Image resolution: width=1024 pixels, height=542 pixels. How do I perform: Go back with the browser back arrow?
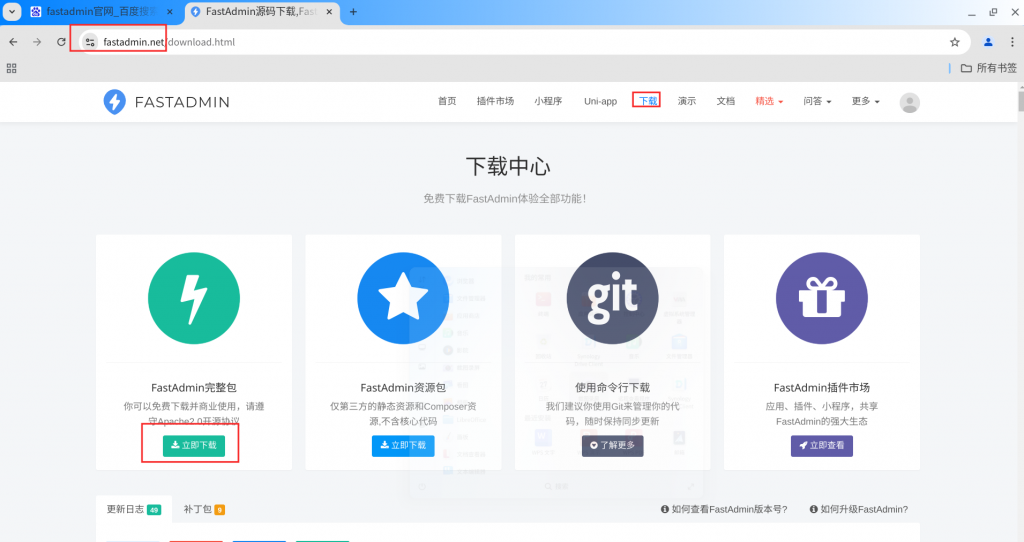pos(13,42)
